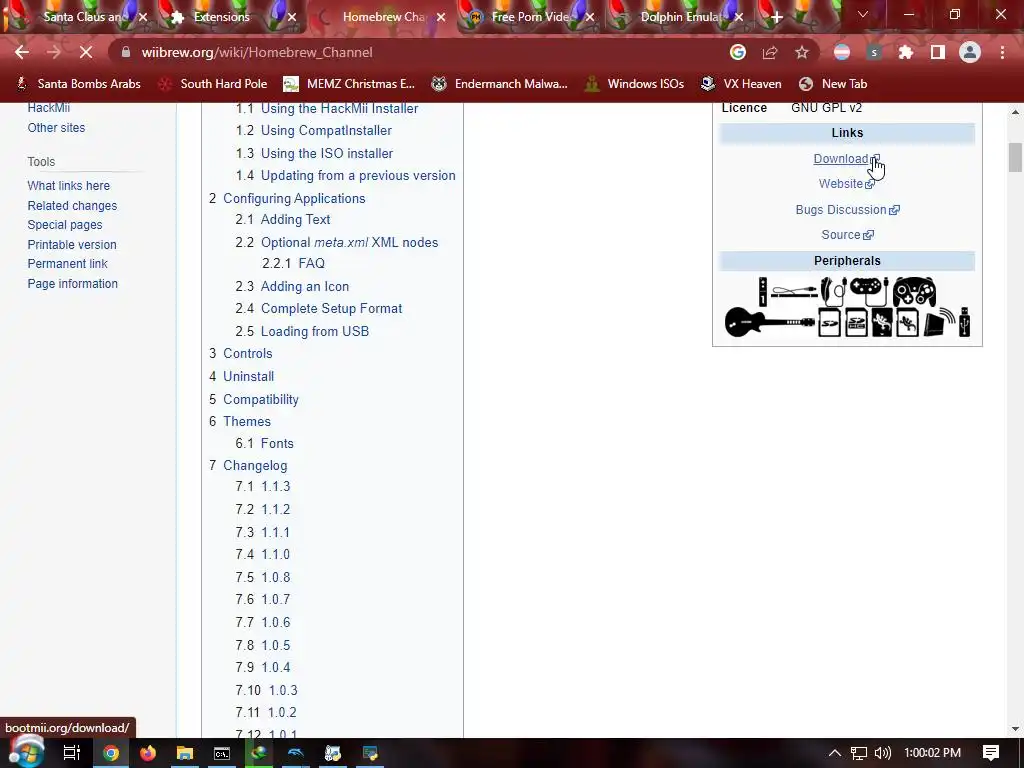
Task: Click the Google icon in the address bar
Action: coord(738,52)
